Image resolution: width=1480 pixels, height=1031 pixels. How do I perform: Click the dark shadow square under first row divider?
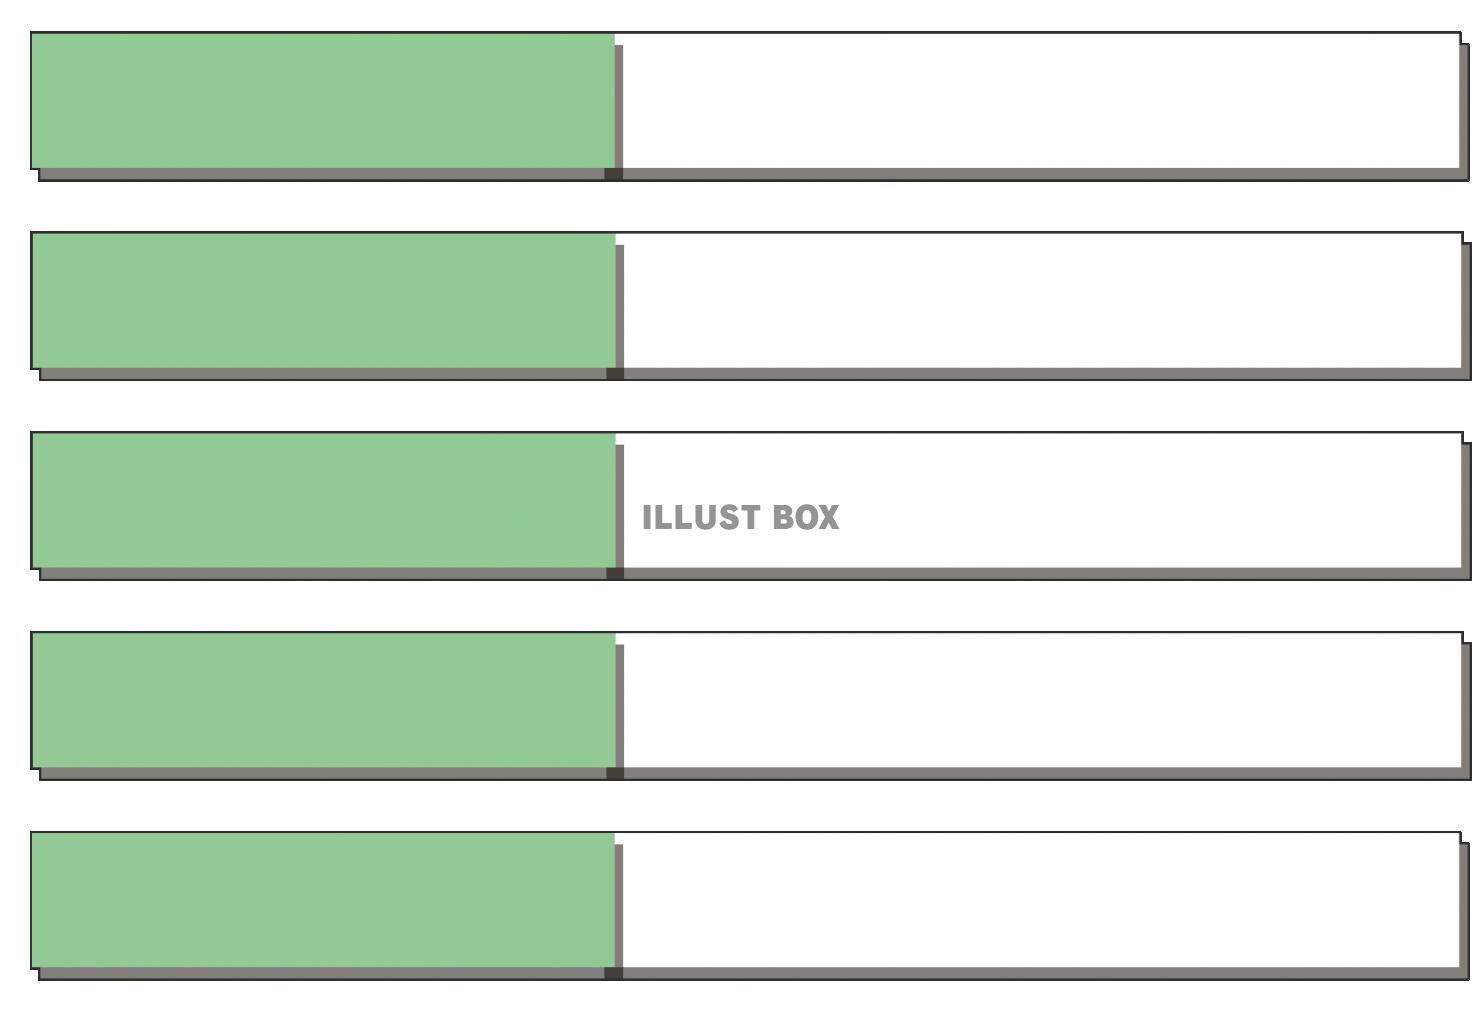[x=614, y=174]
